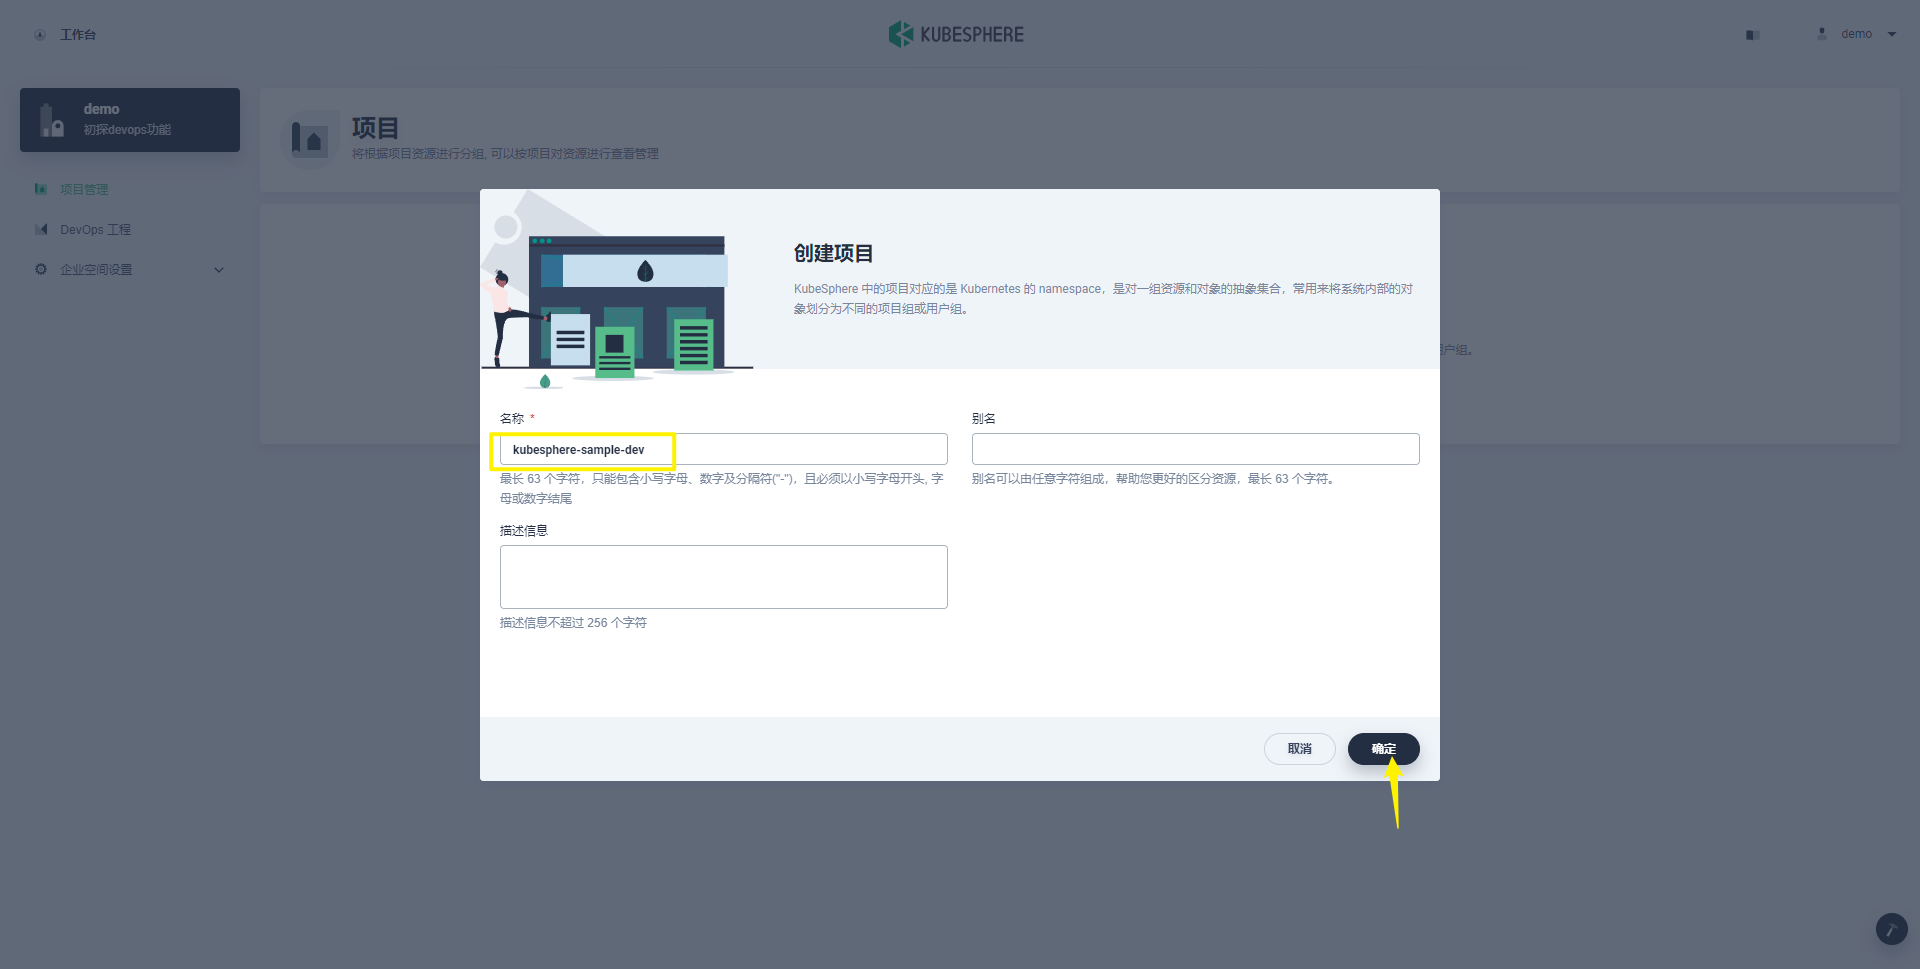Click the hammer toolbox icon at the bottom right

pyautogui.click(x=1891, y=929)
